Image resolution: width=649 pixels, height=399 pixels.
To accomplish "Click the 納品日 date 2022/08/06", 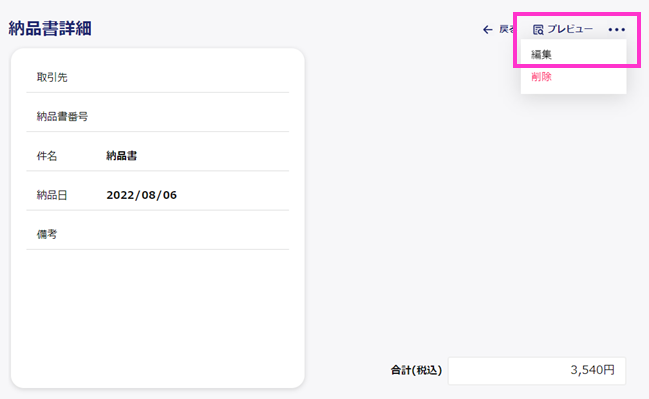I will click(x=142, y=195).
